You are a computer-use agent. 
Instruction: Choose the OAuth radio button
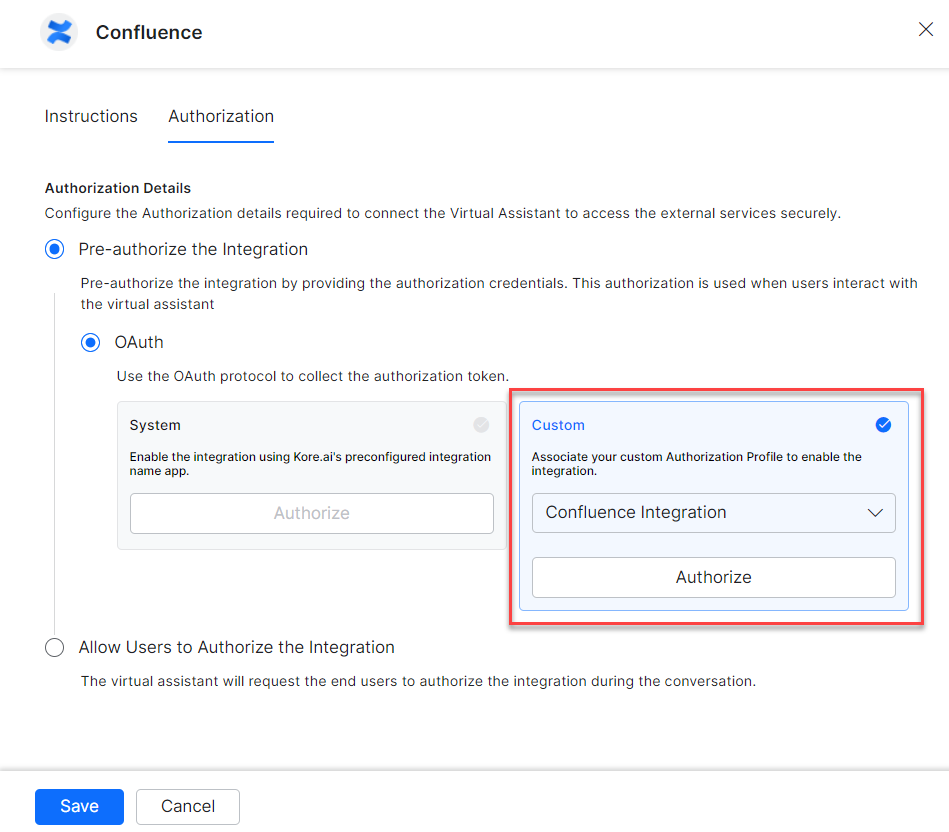click(x=91, y=342)
